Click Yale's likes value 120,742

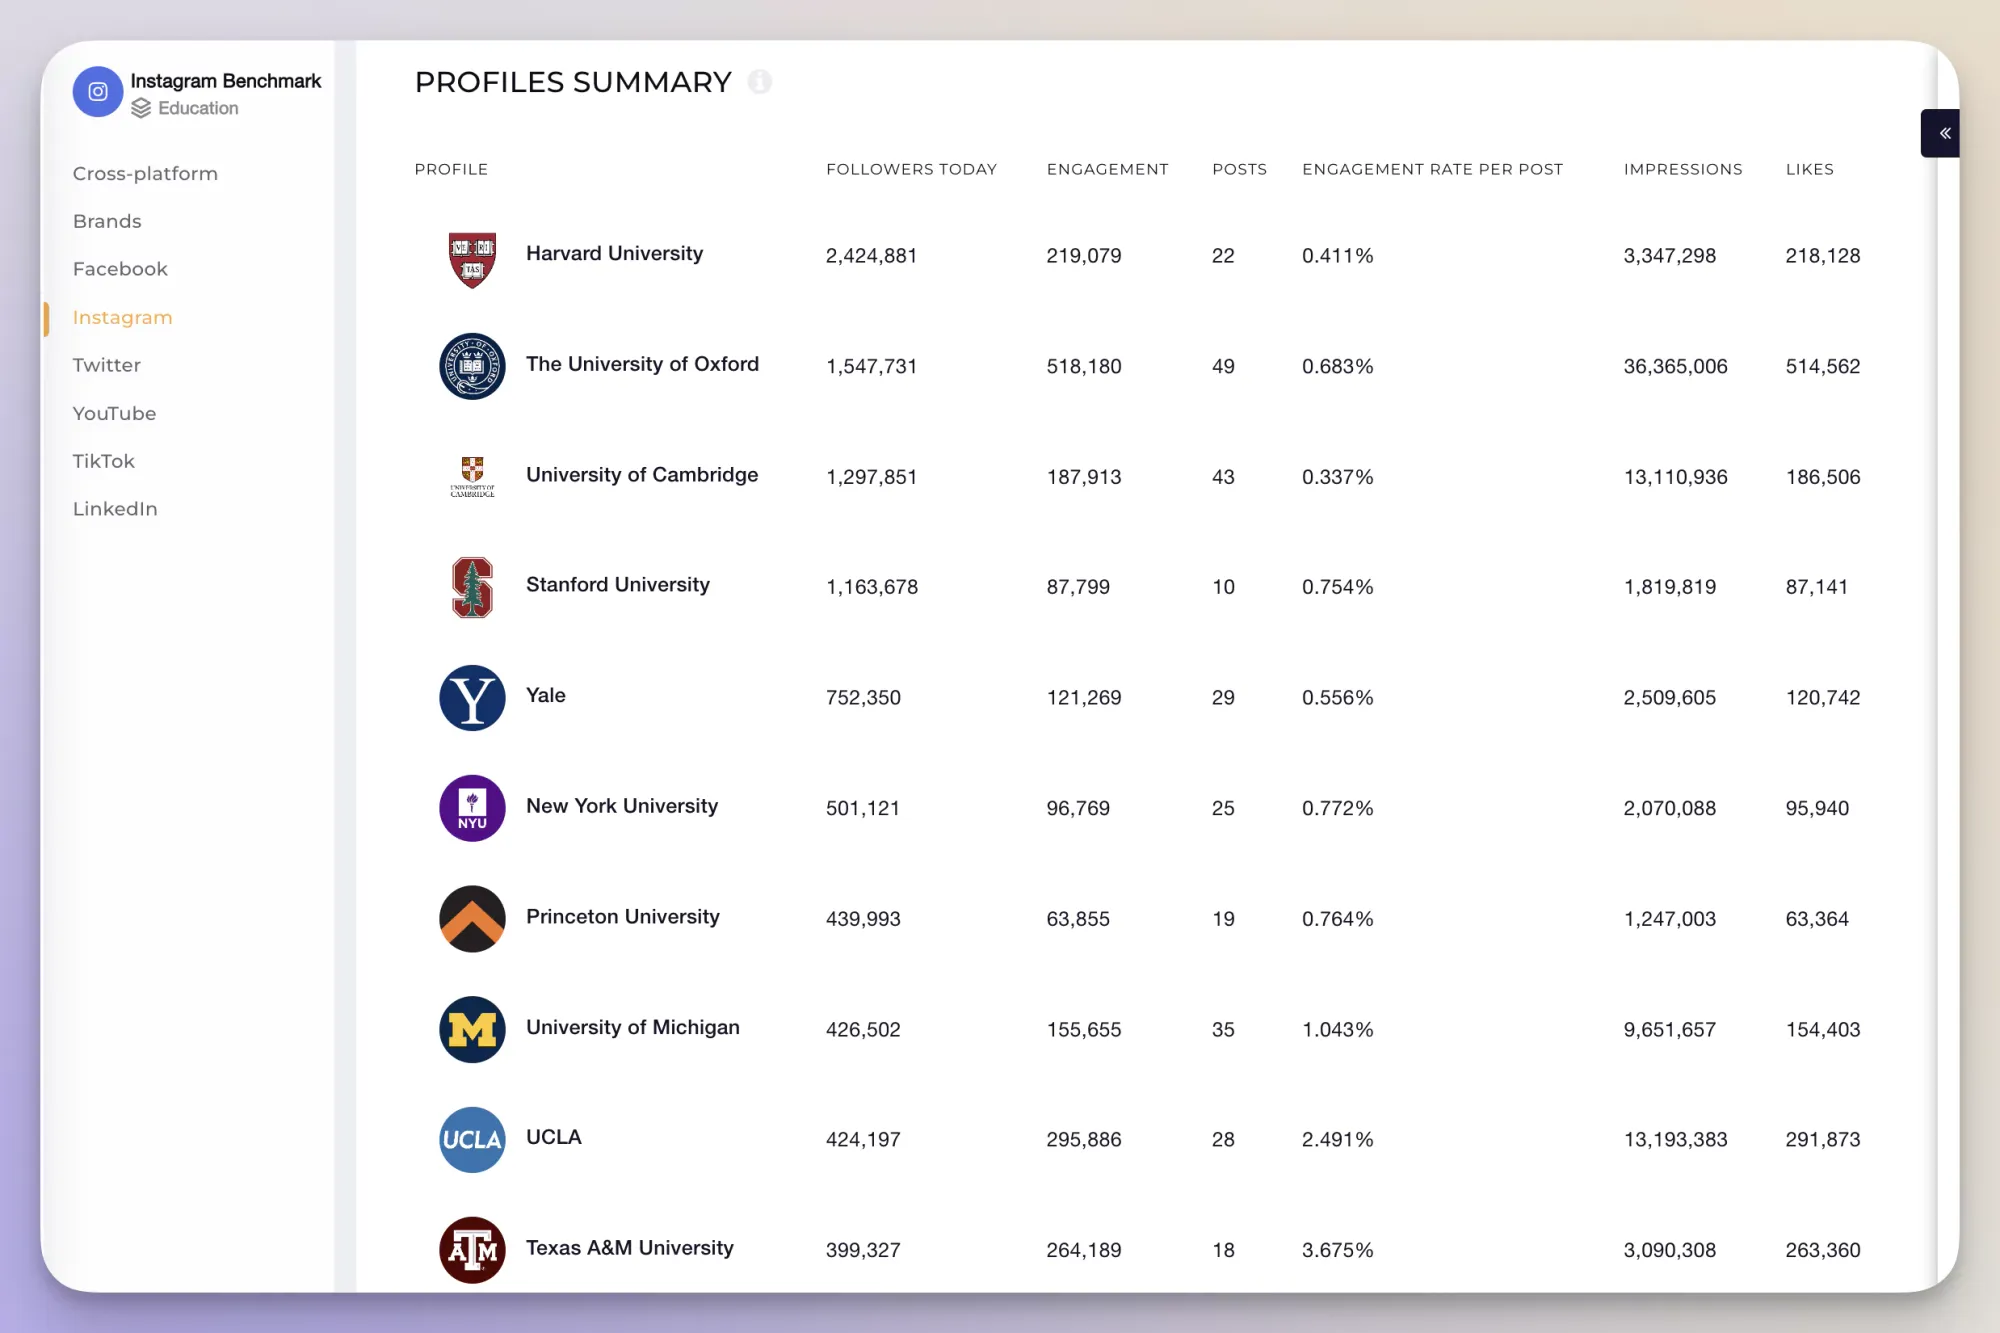1823,698
